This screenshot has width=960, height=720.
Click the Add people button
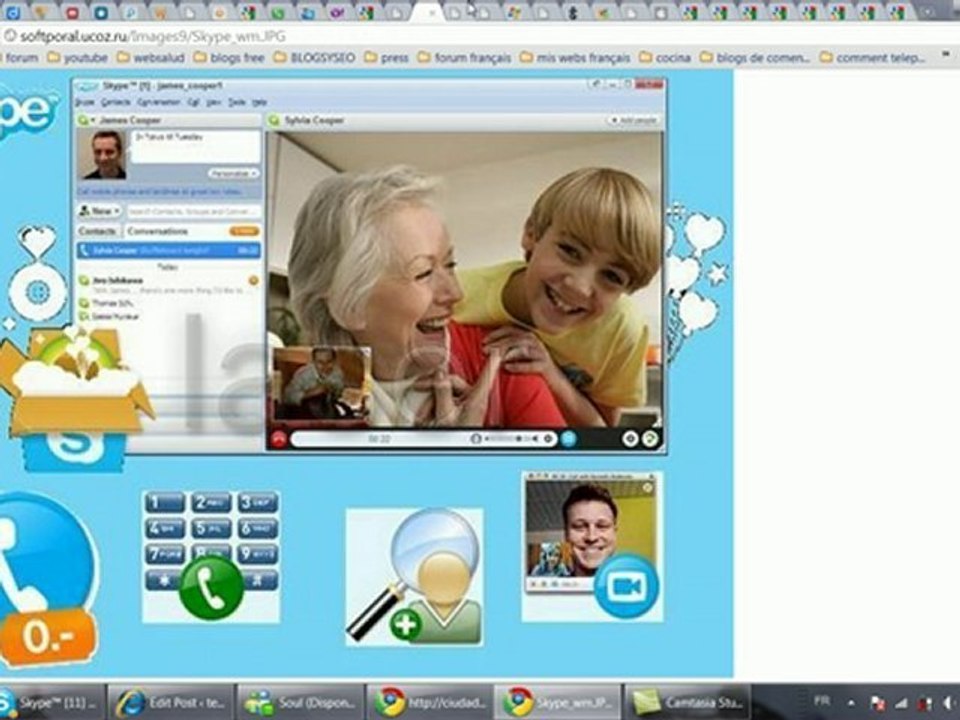(x=633, y=121)
